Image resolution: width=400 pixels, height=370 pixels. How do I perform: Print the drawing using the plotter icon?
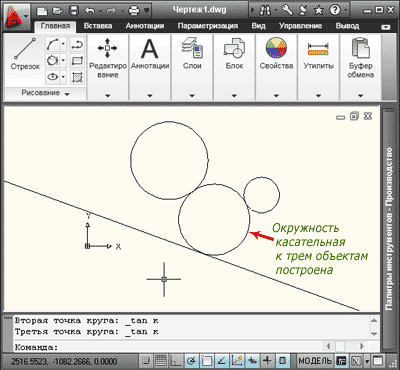pos(134,11)
